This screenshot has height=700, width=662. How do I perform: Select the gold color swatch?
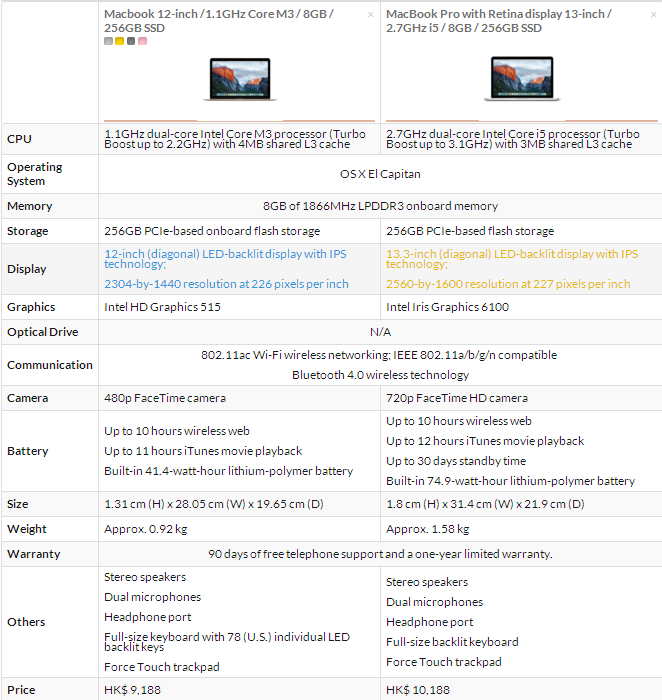(119, 41)
